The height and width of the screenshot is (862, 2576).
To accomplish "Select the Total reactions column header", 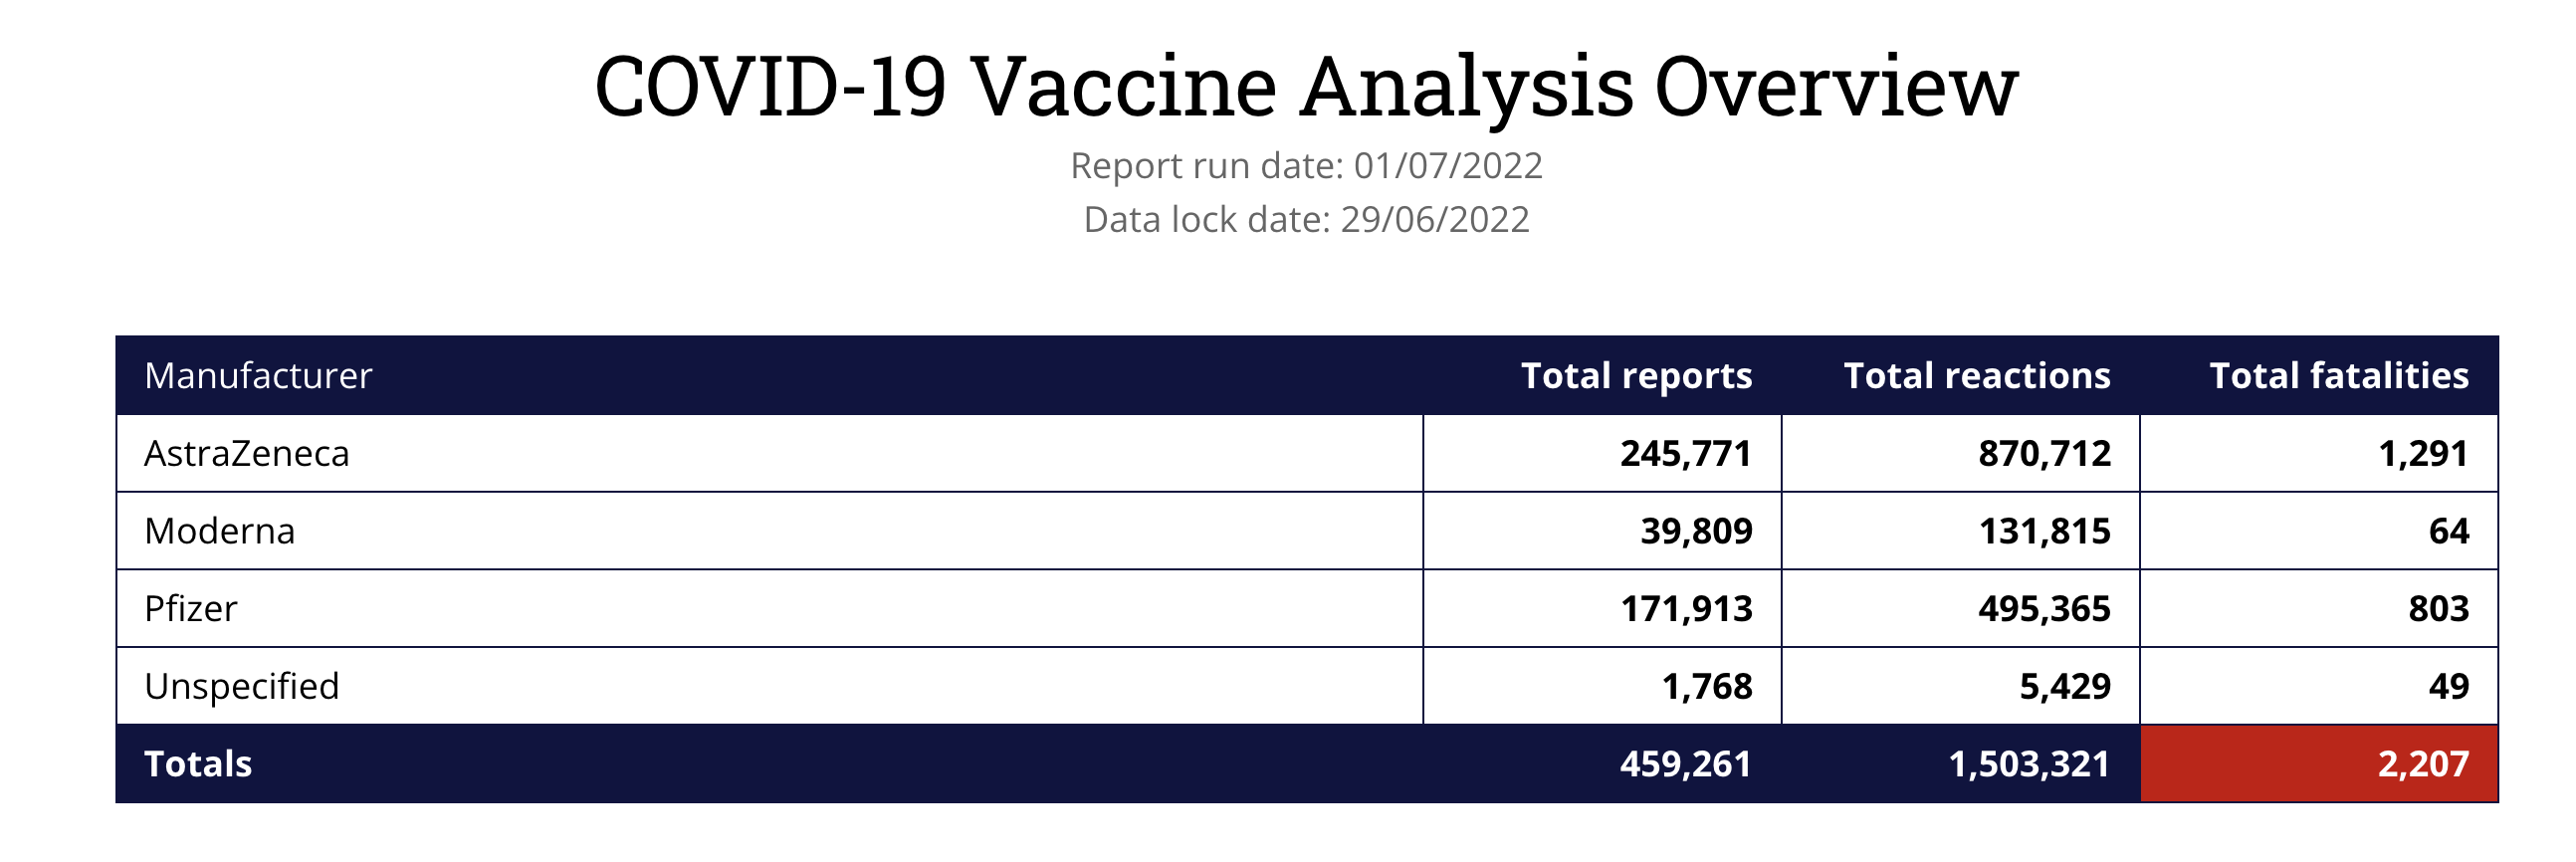I will click(x=1976, y=376).
